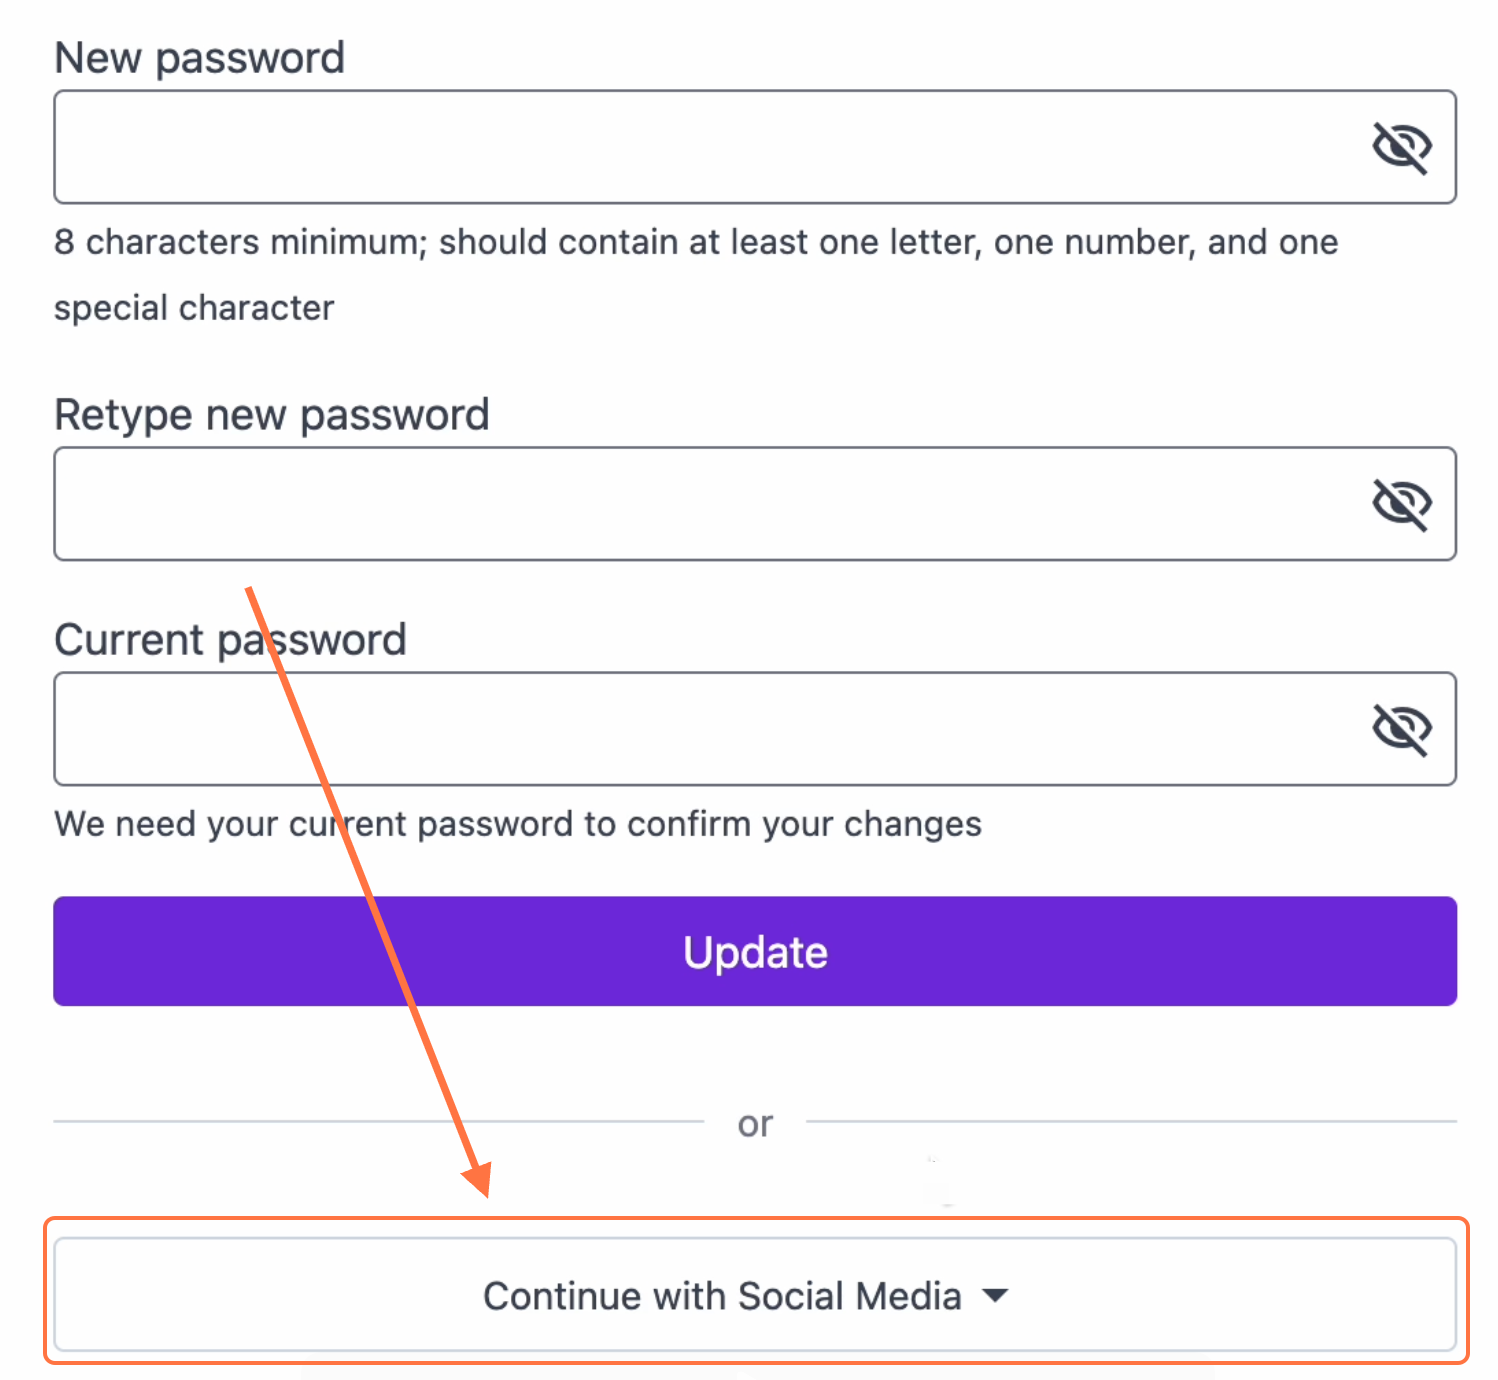Click the "Retype new password" label
1498x1380 pixels.
(271, 415)
